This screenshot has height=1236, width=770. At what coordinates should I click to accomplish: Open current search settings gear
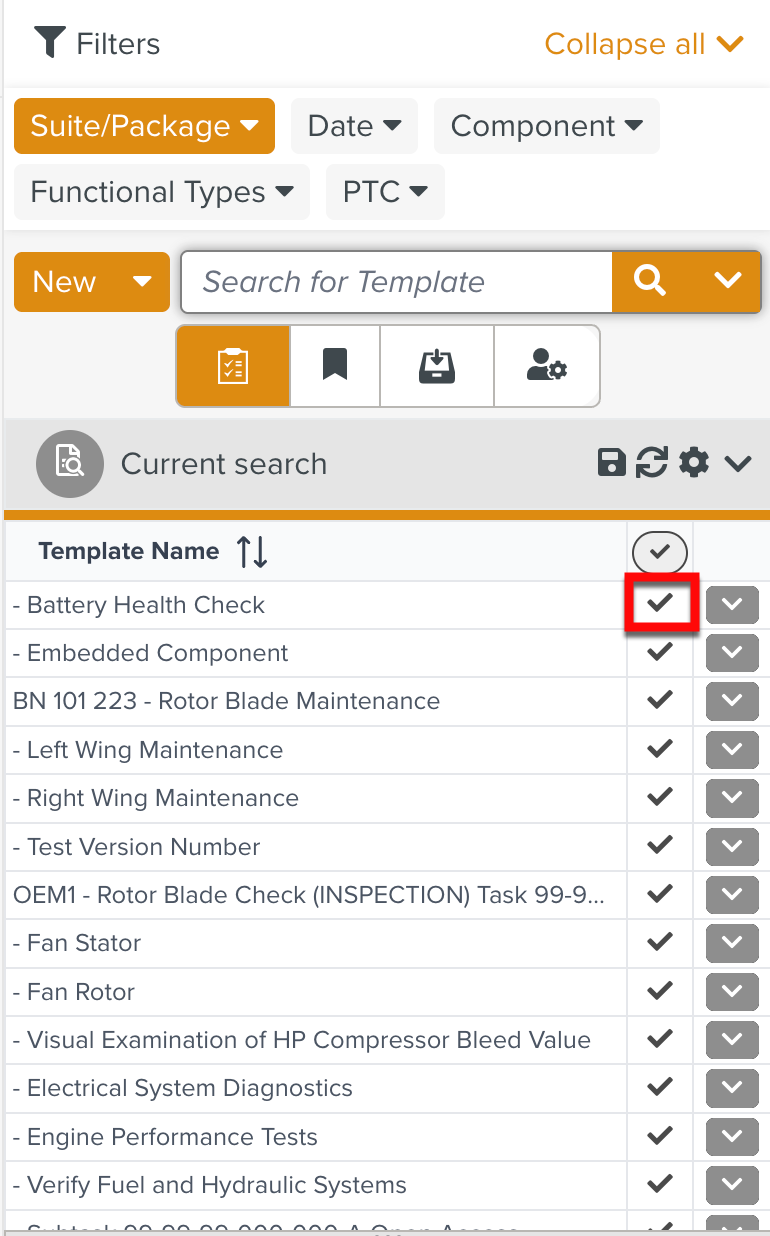[x=694, y=463]
